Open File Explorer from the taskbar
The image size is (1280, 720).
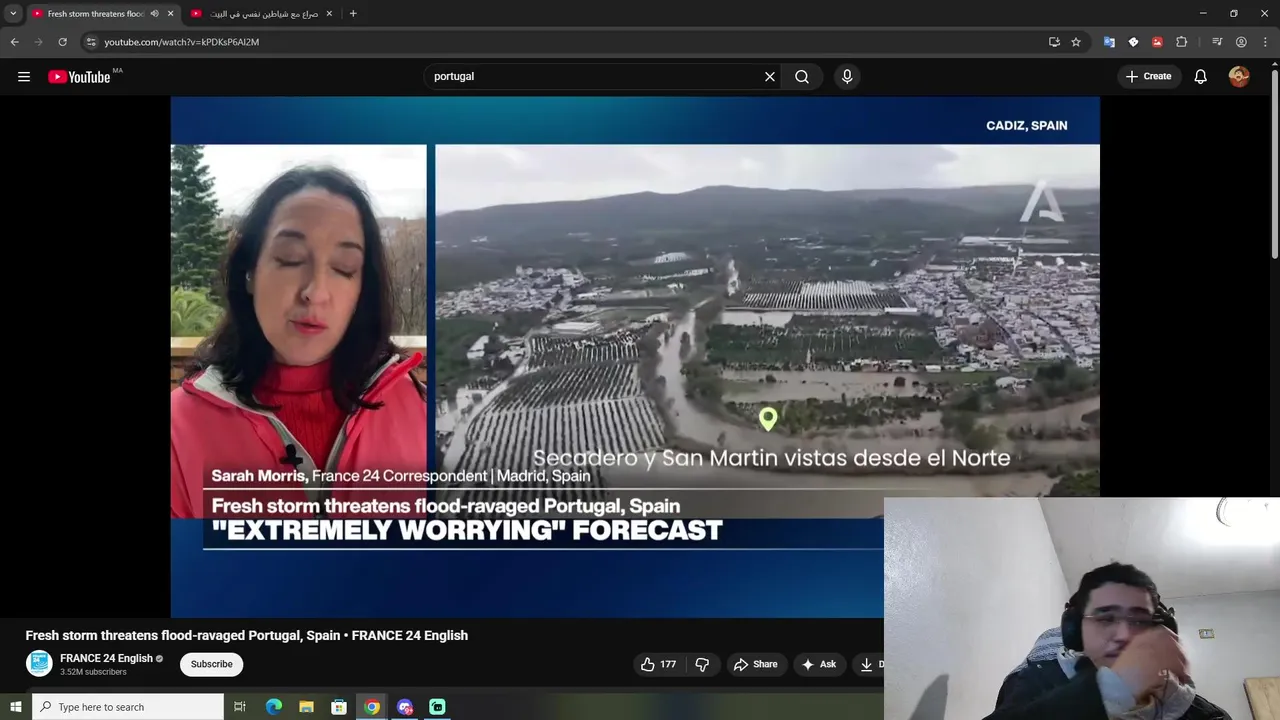(306, 707)
